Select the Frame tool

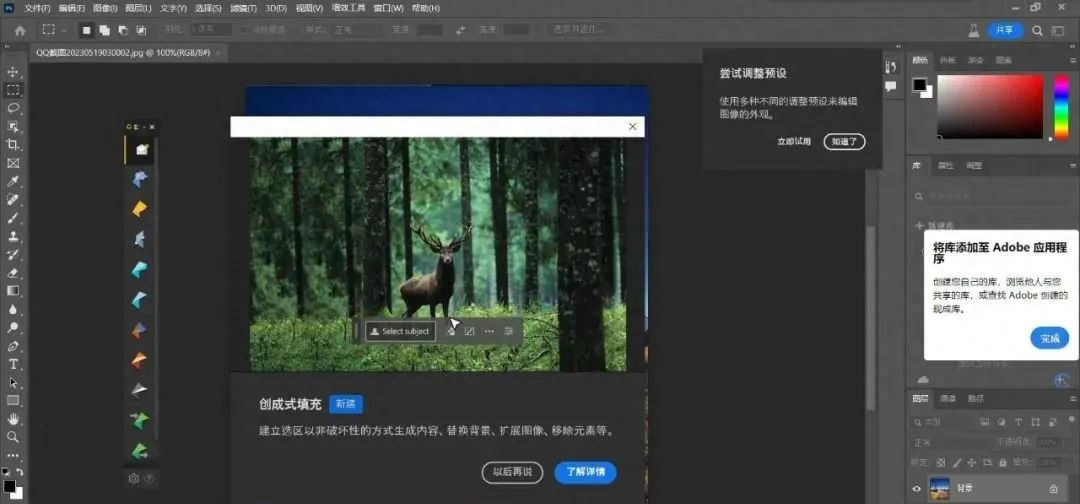point(12,163)
